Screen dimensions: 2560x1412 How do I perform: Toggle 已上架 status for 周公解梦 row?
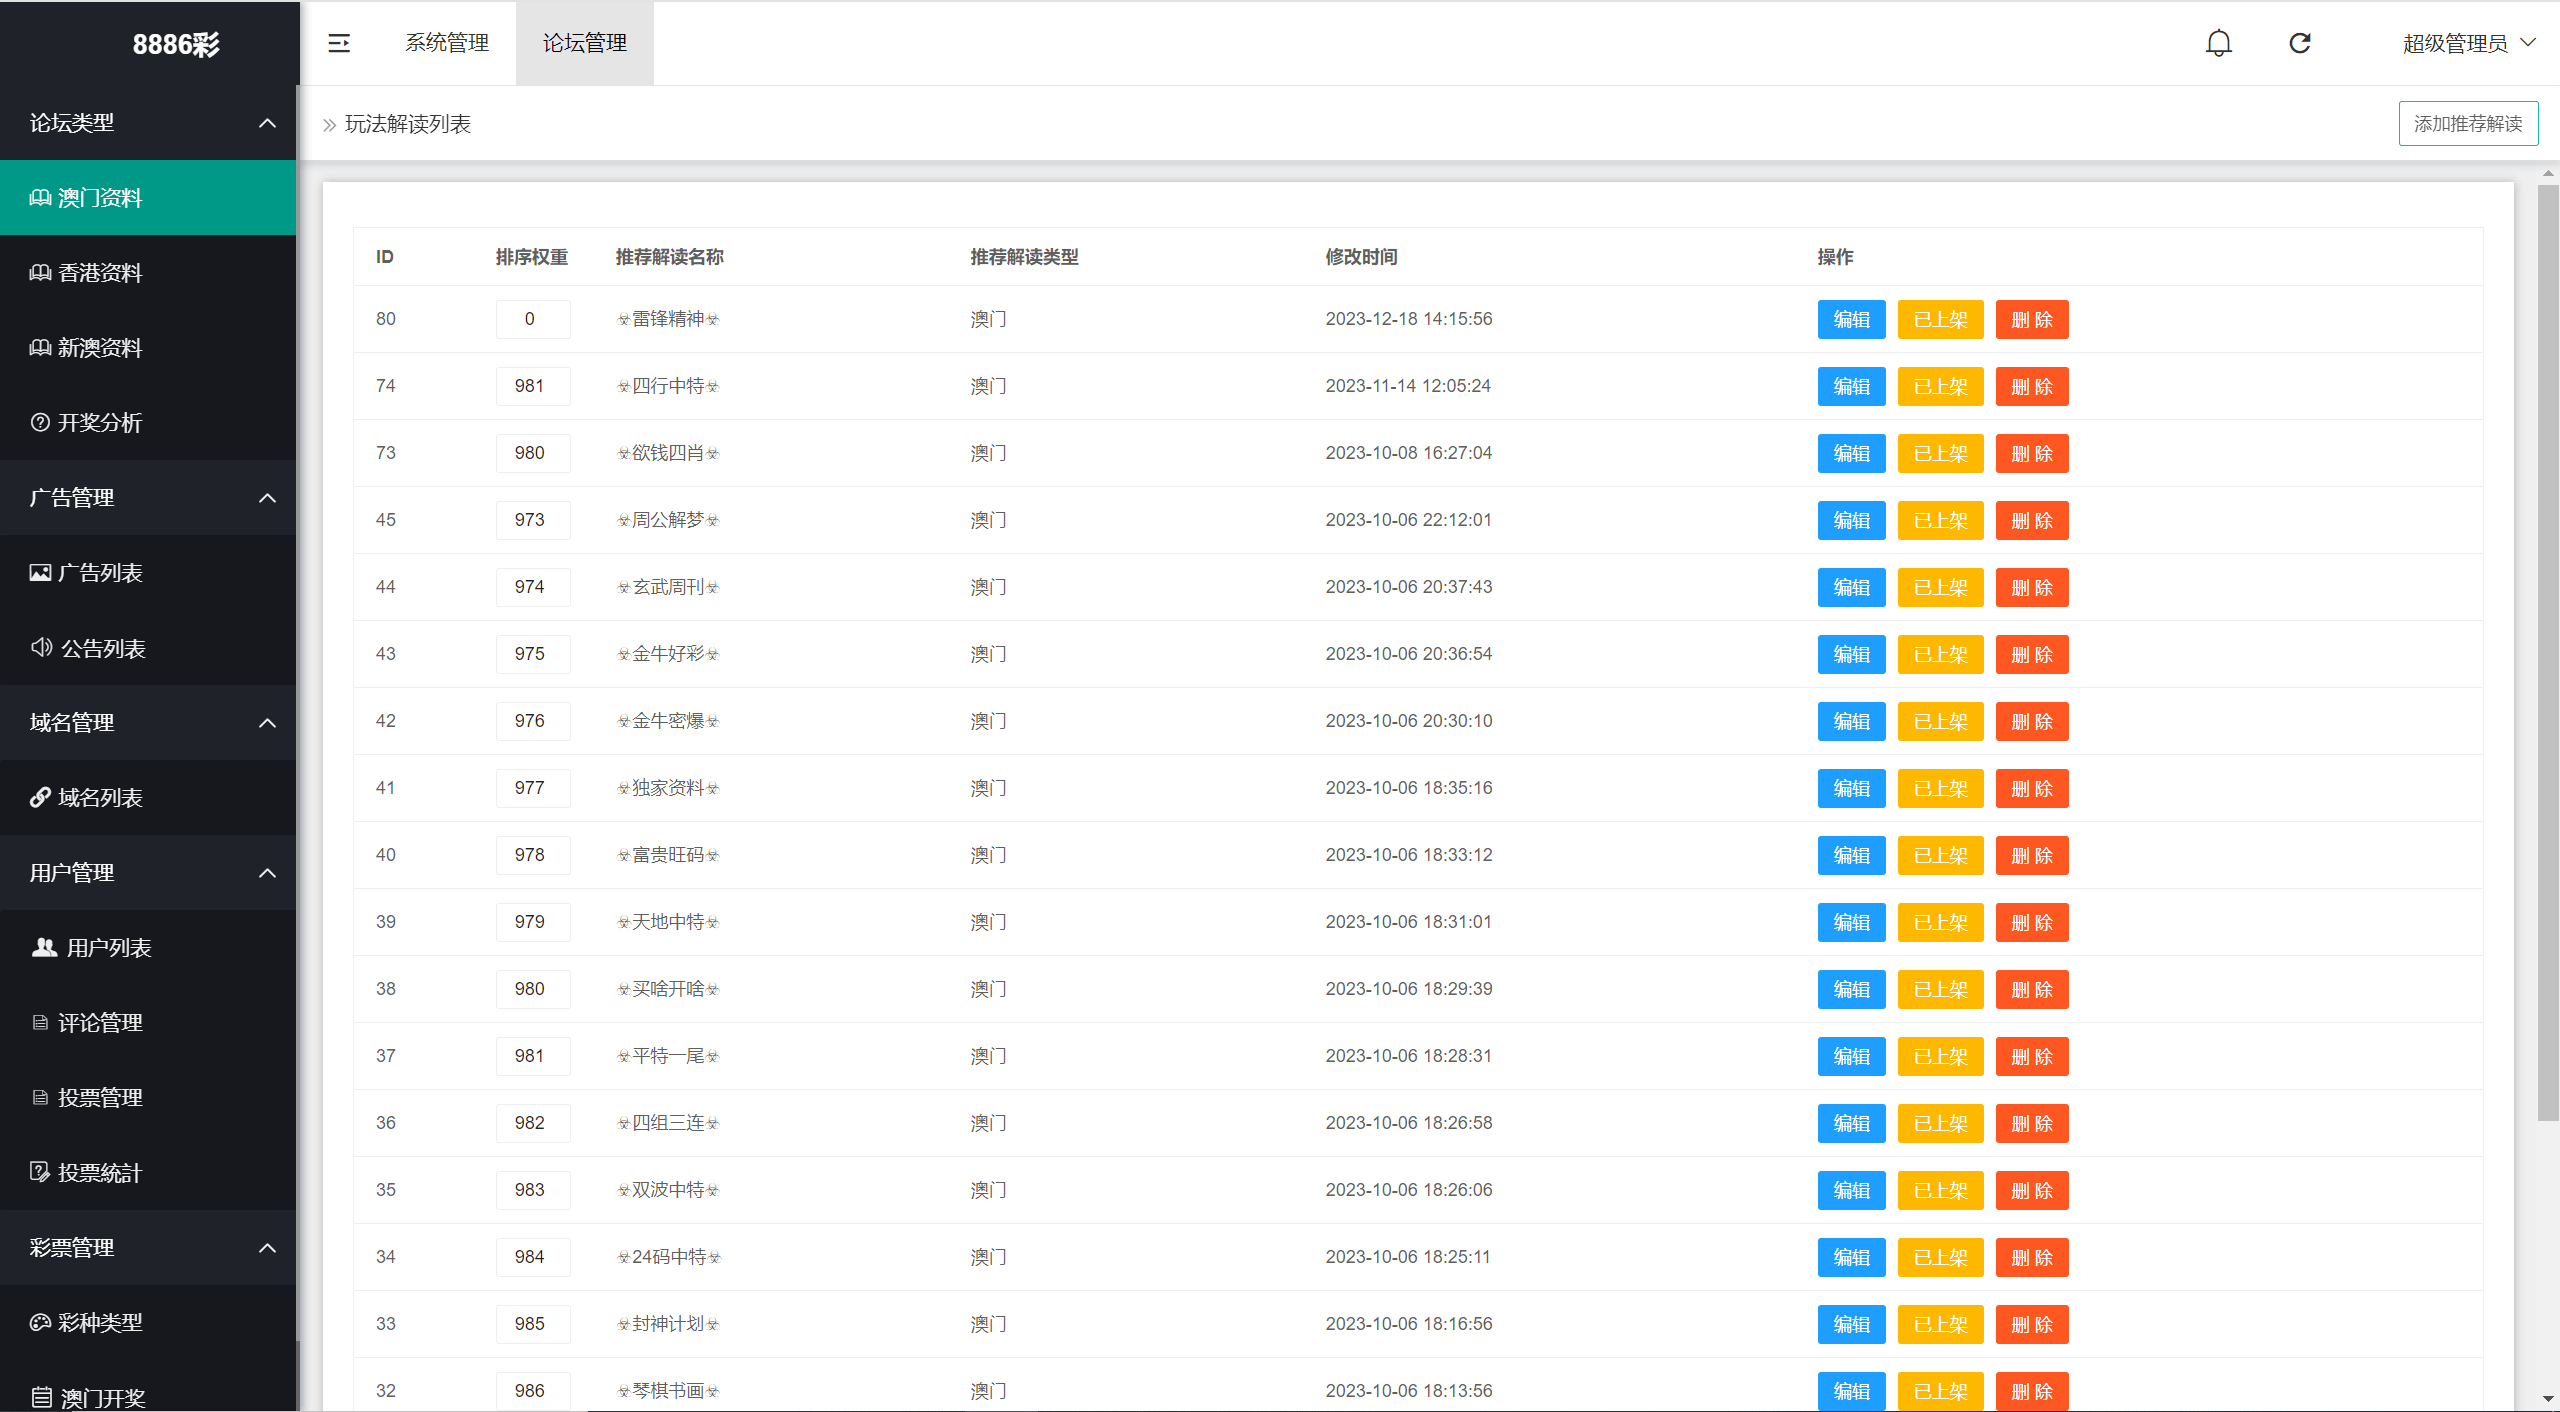point(1940,521)
